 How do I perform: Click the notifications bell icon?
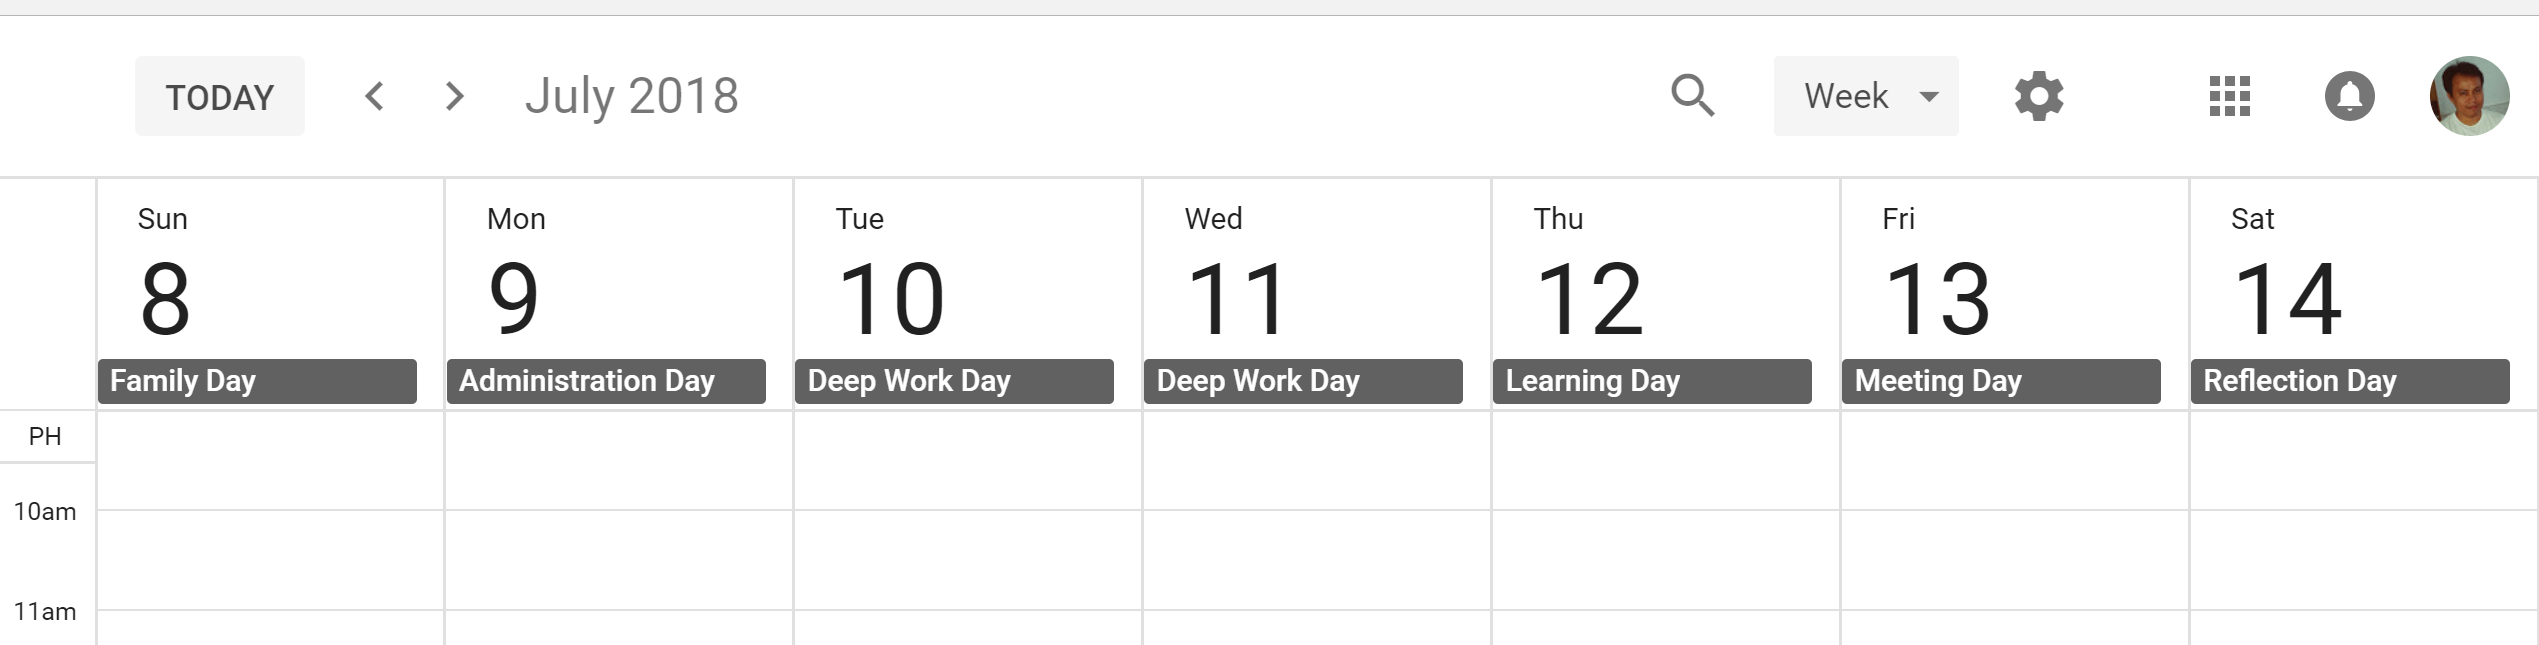coord(2350,96)
